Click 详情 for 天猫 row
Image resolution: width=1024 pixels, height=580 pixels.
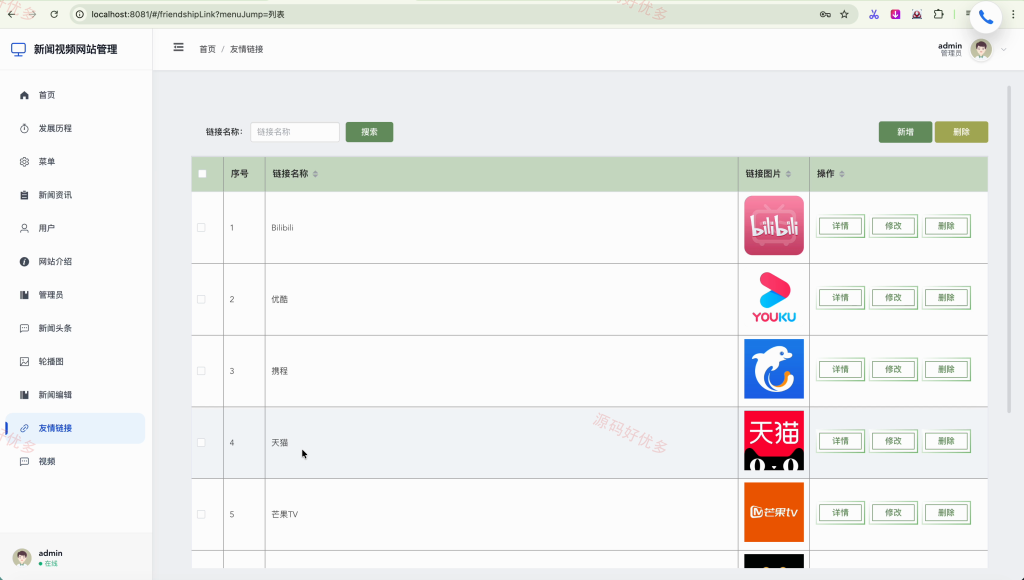pos(840,442)
